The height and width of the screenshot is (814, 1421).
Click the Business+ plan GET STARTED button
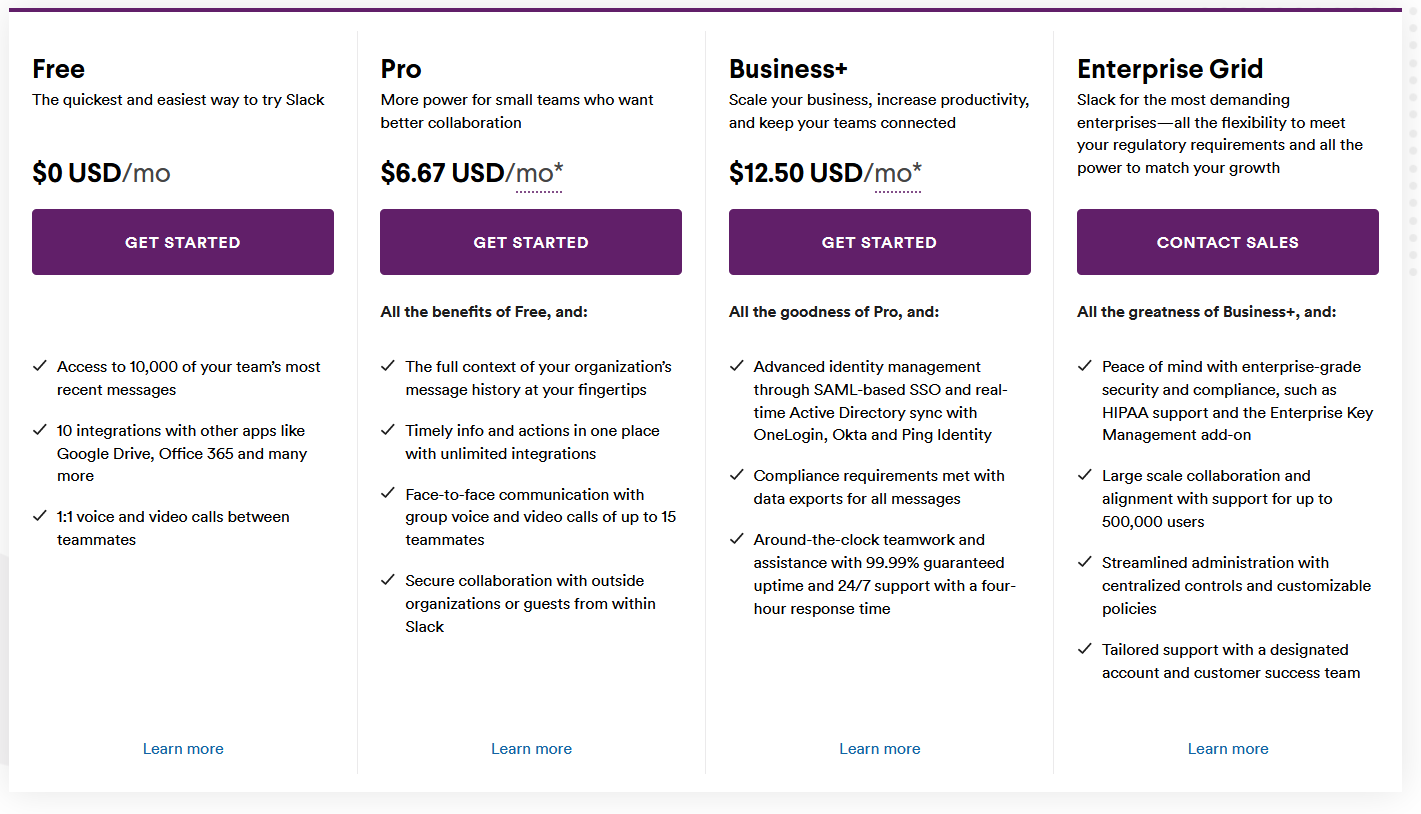(x=879, y=242)
